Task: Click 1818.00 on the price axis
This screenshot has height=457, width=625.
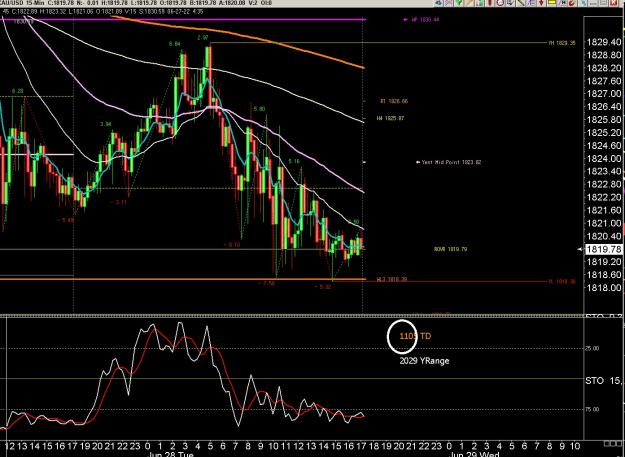Action: point(604,288)
